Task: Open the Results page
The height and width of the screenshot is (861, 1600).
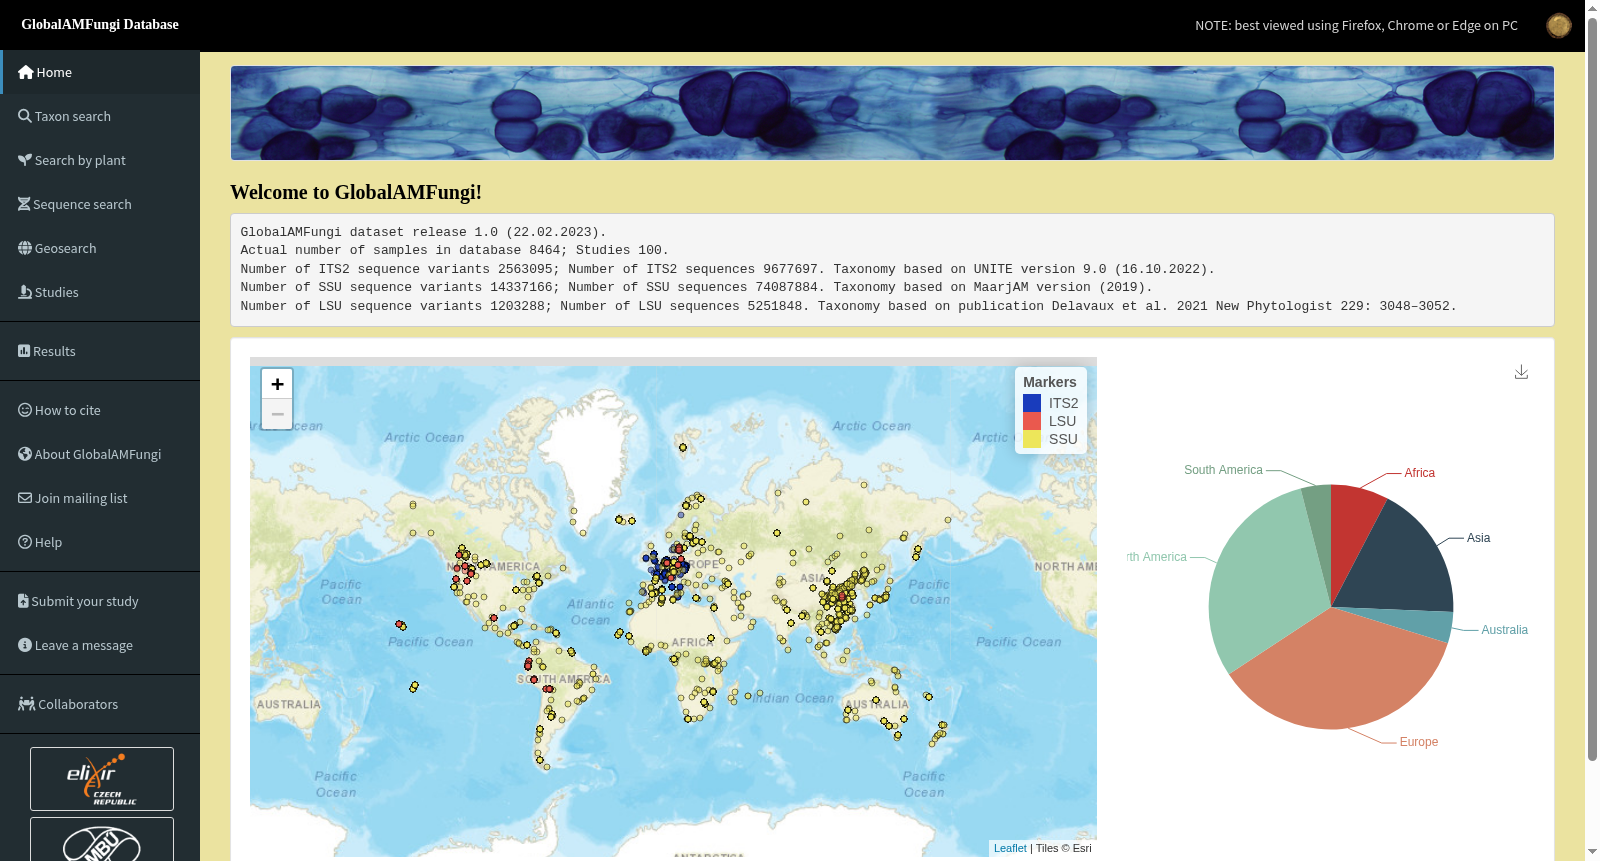Action: click(x=100, y=351)
